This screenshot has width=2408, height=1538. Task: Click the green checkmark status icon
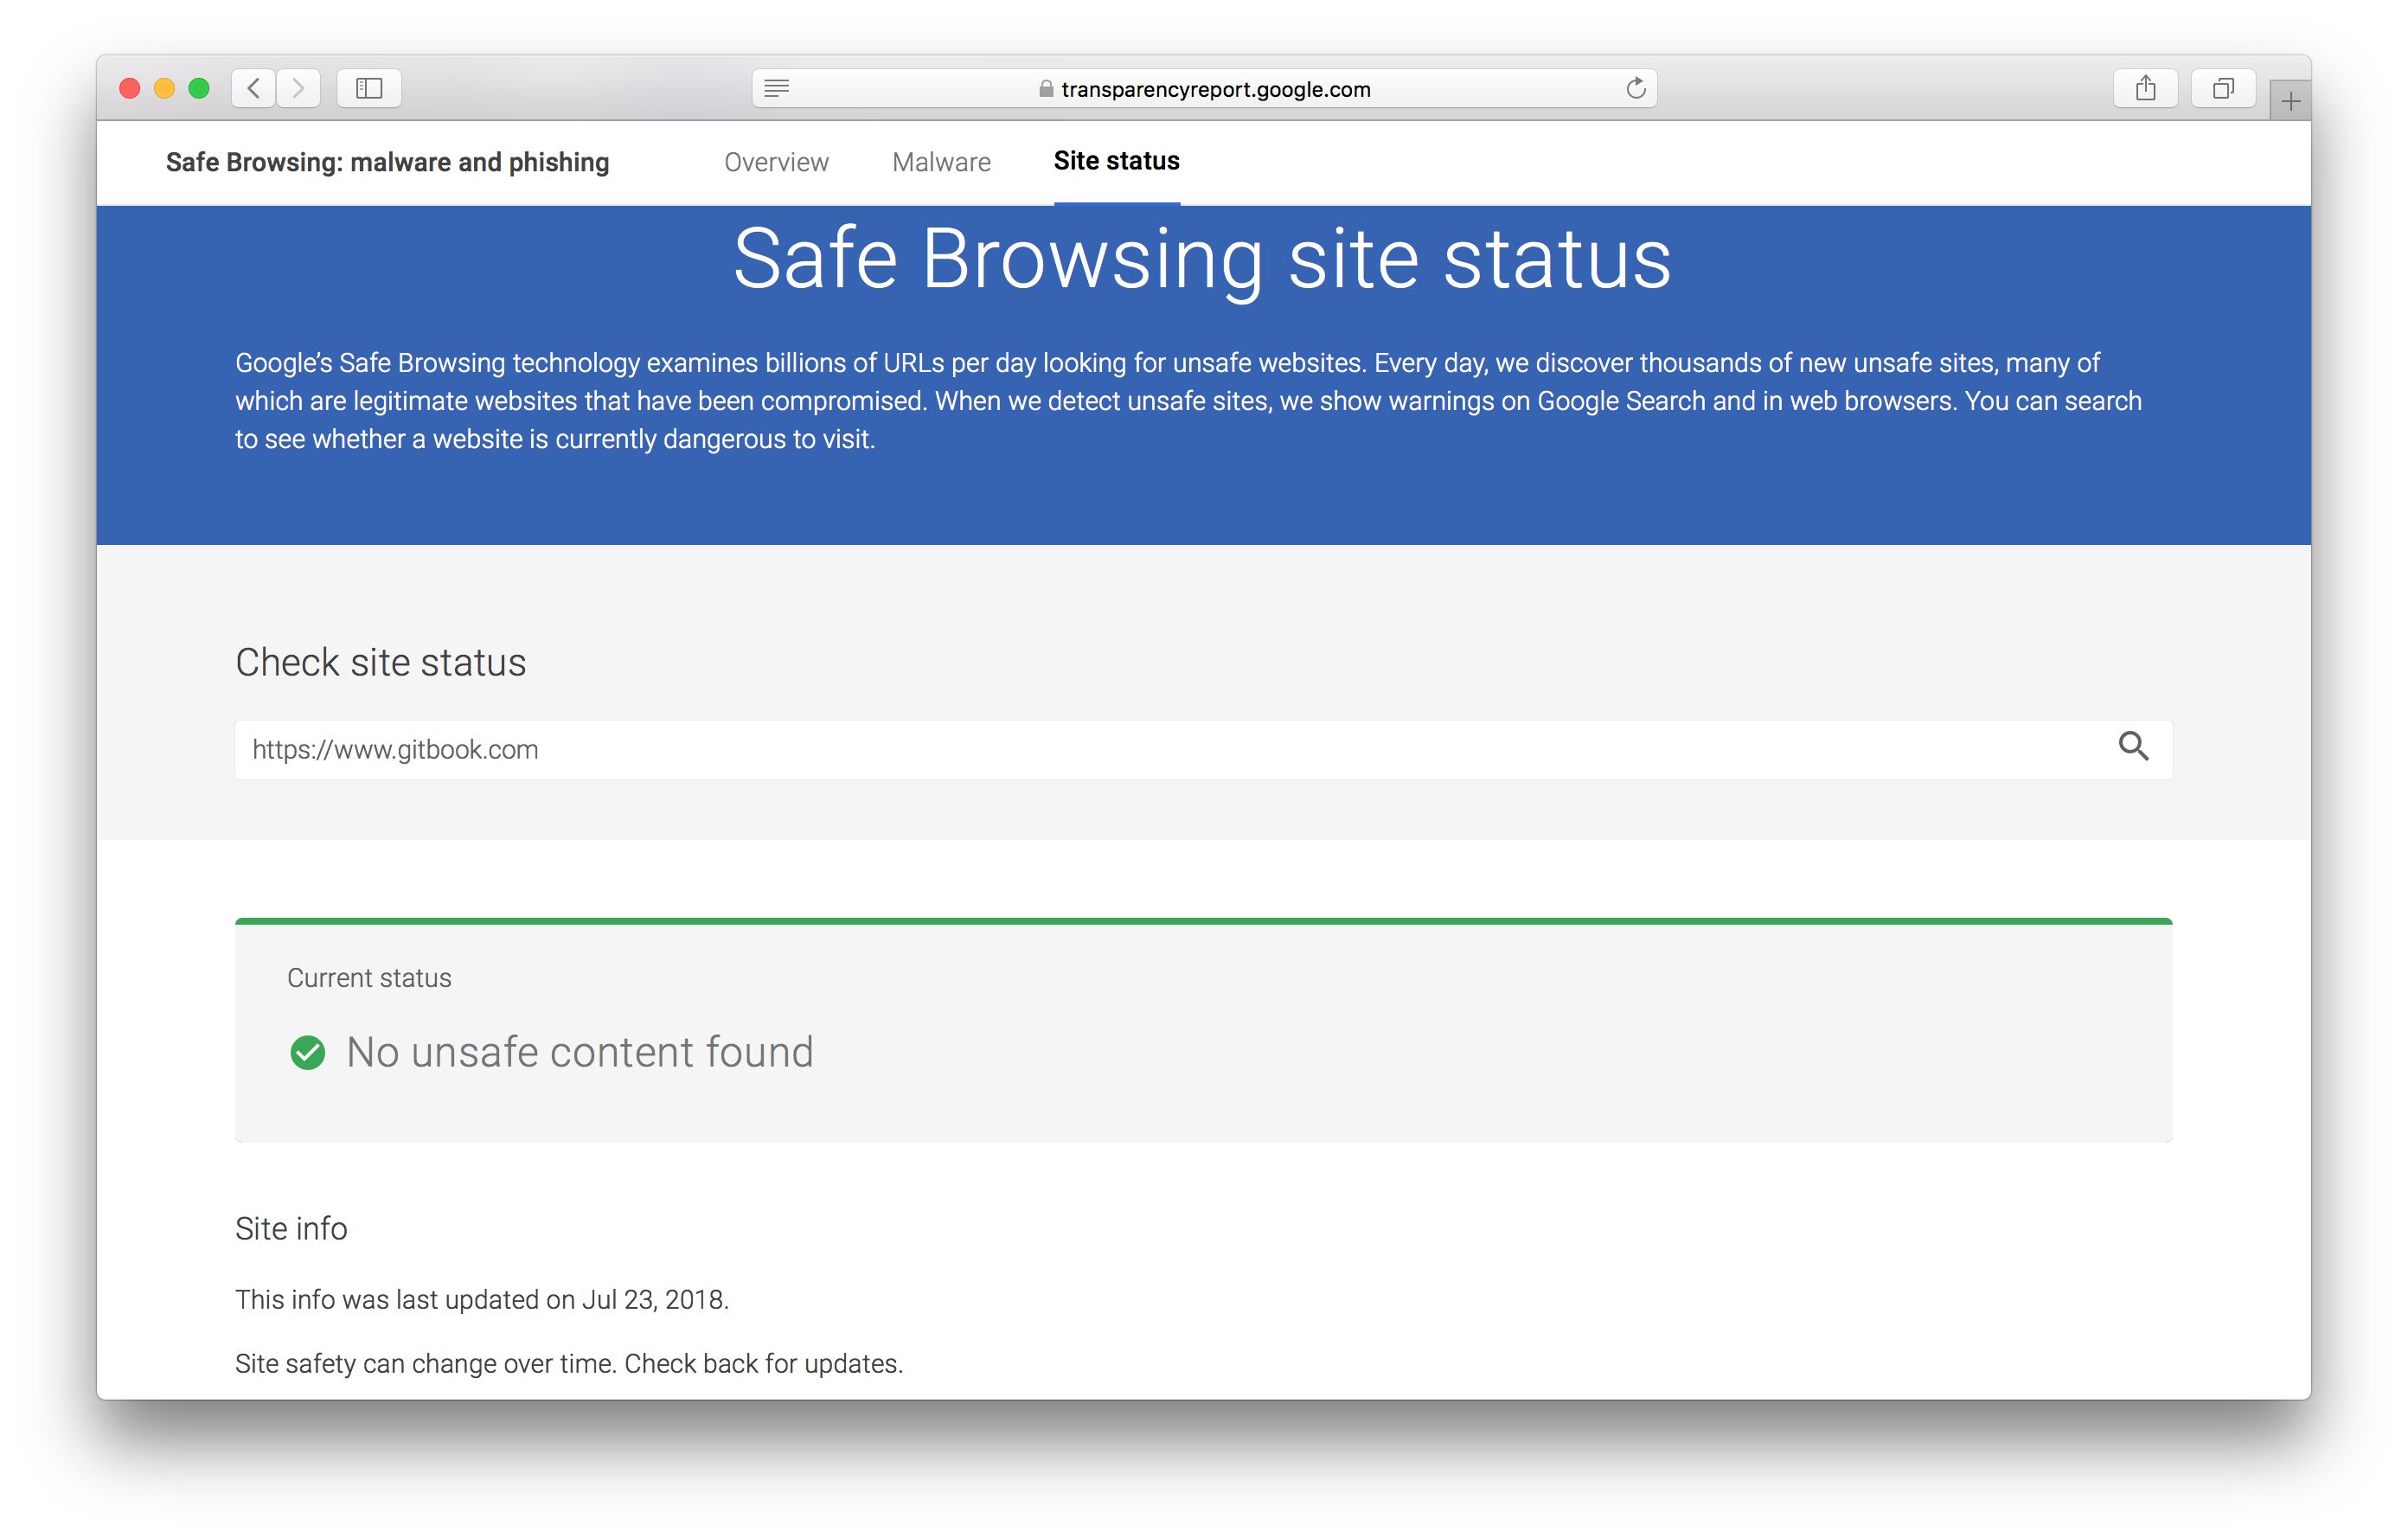308,1052
